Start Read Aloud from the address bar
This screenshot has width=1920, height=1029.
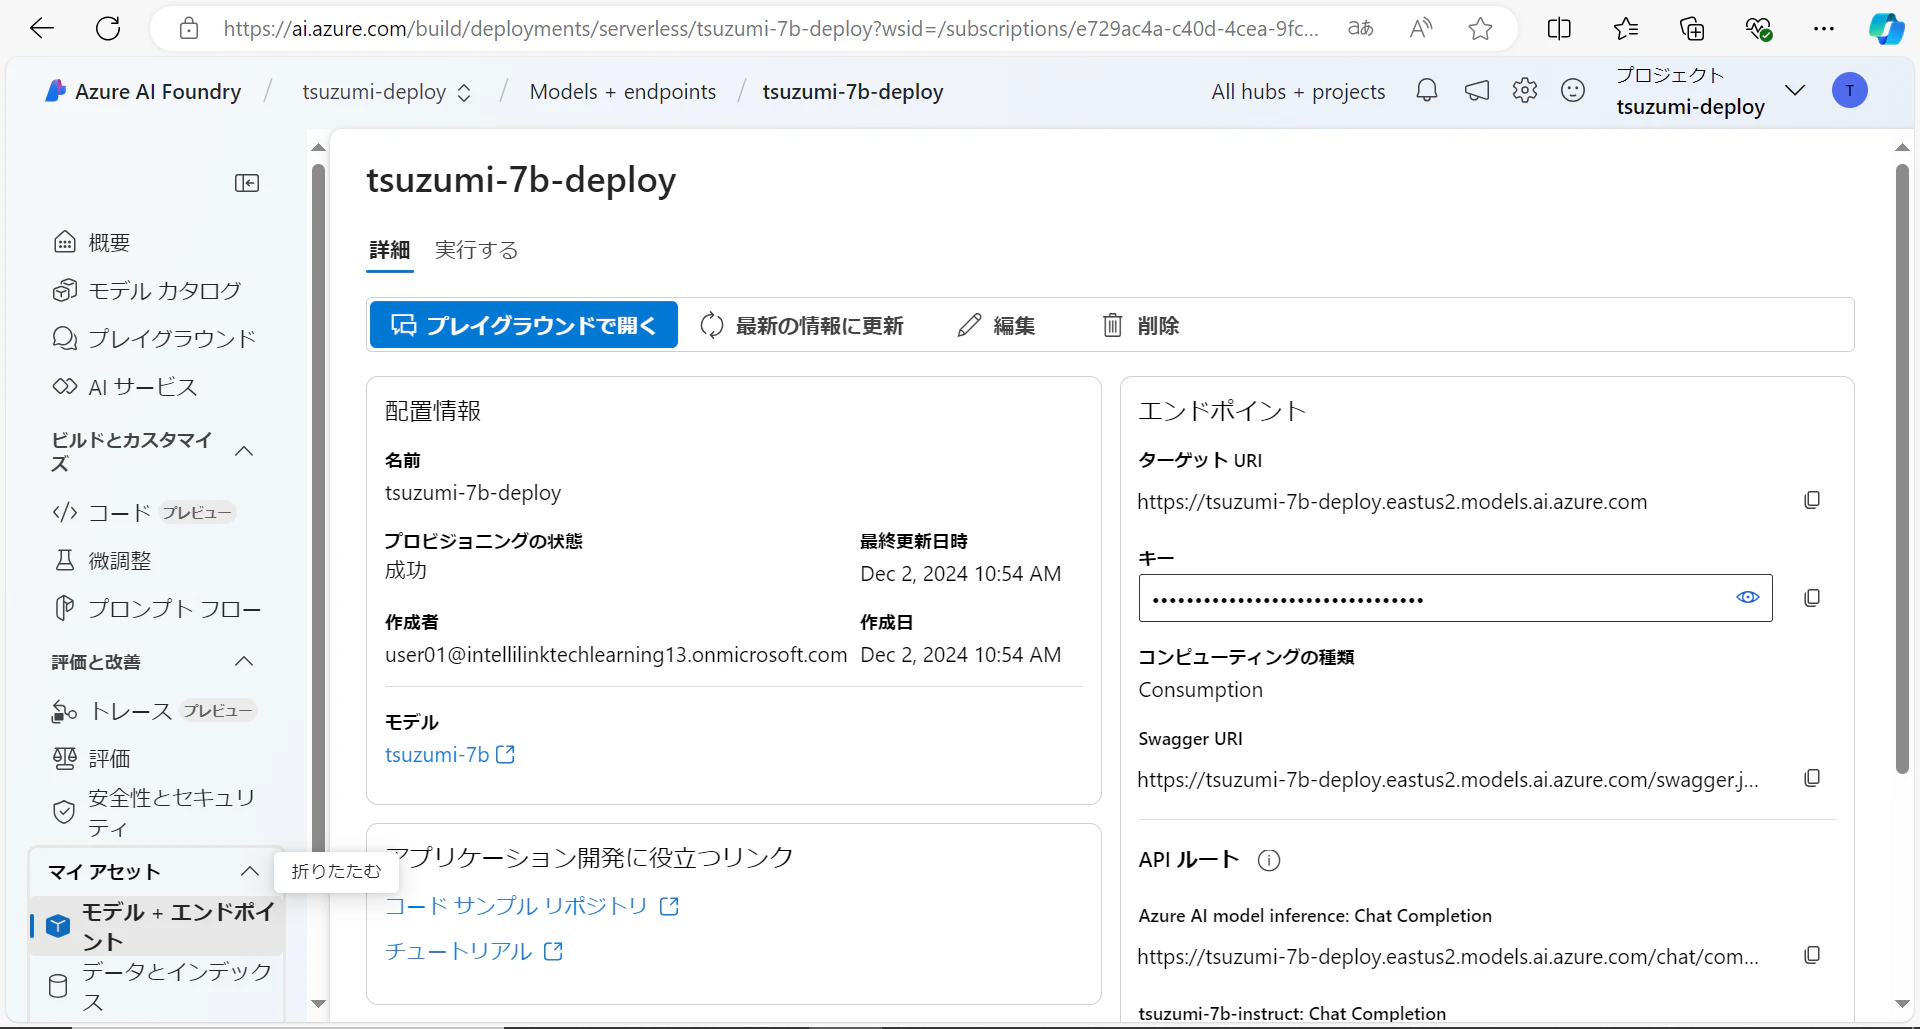(x=1420, y=29)
